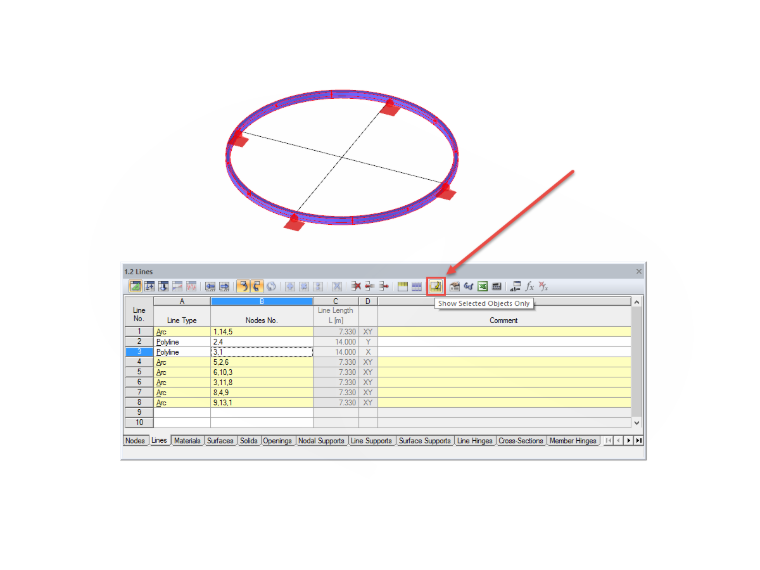This screenshot has height=570, width=760.
Task: Select empty row header 9
Action: click(139, 412)
